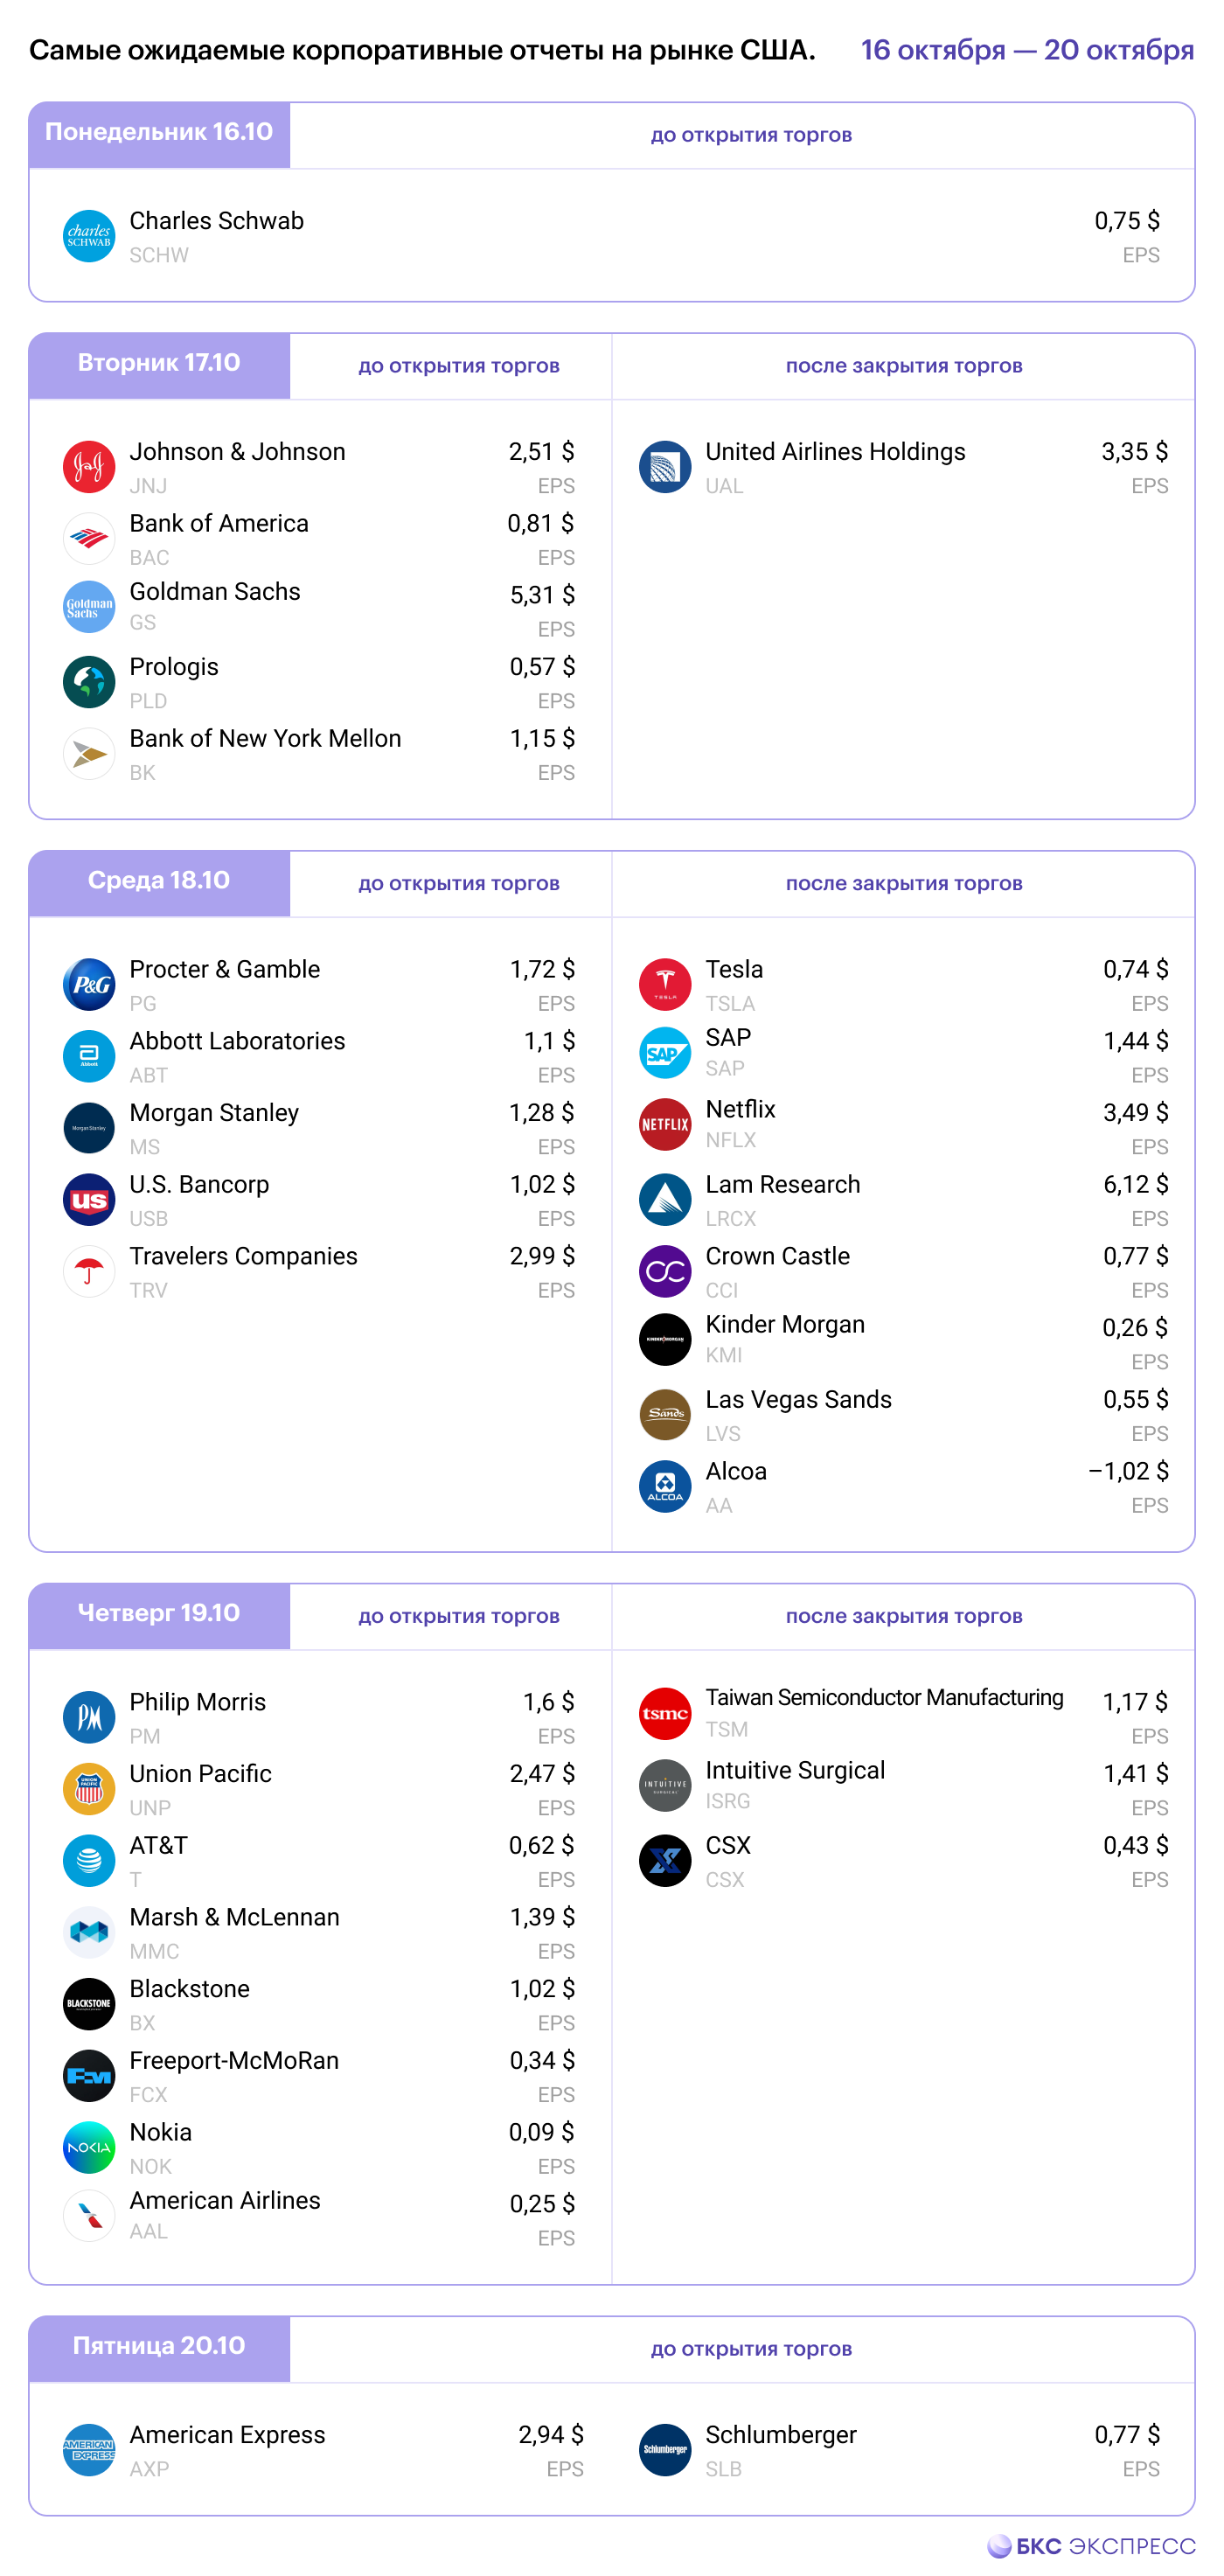Click the ticker text ISRG

click(x=728, y=1802)
